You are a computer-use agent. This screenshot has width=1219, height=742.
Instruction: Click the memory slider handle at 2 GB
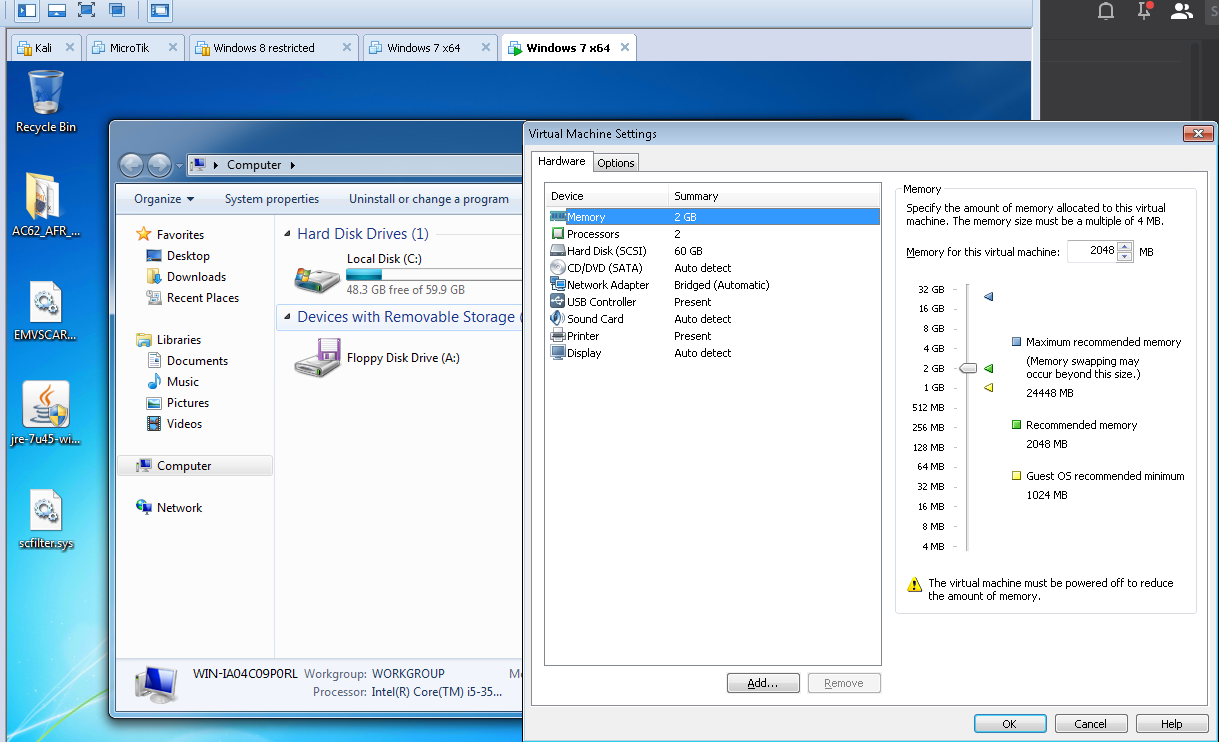(967, 368)
